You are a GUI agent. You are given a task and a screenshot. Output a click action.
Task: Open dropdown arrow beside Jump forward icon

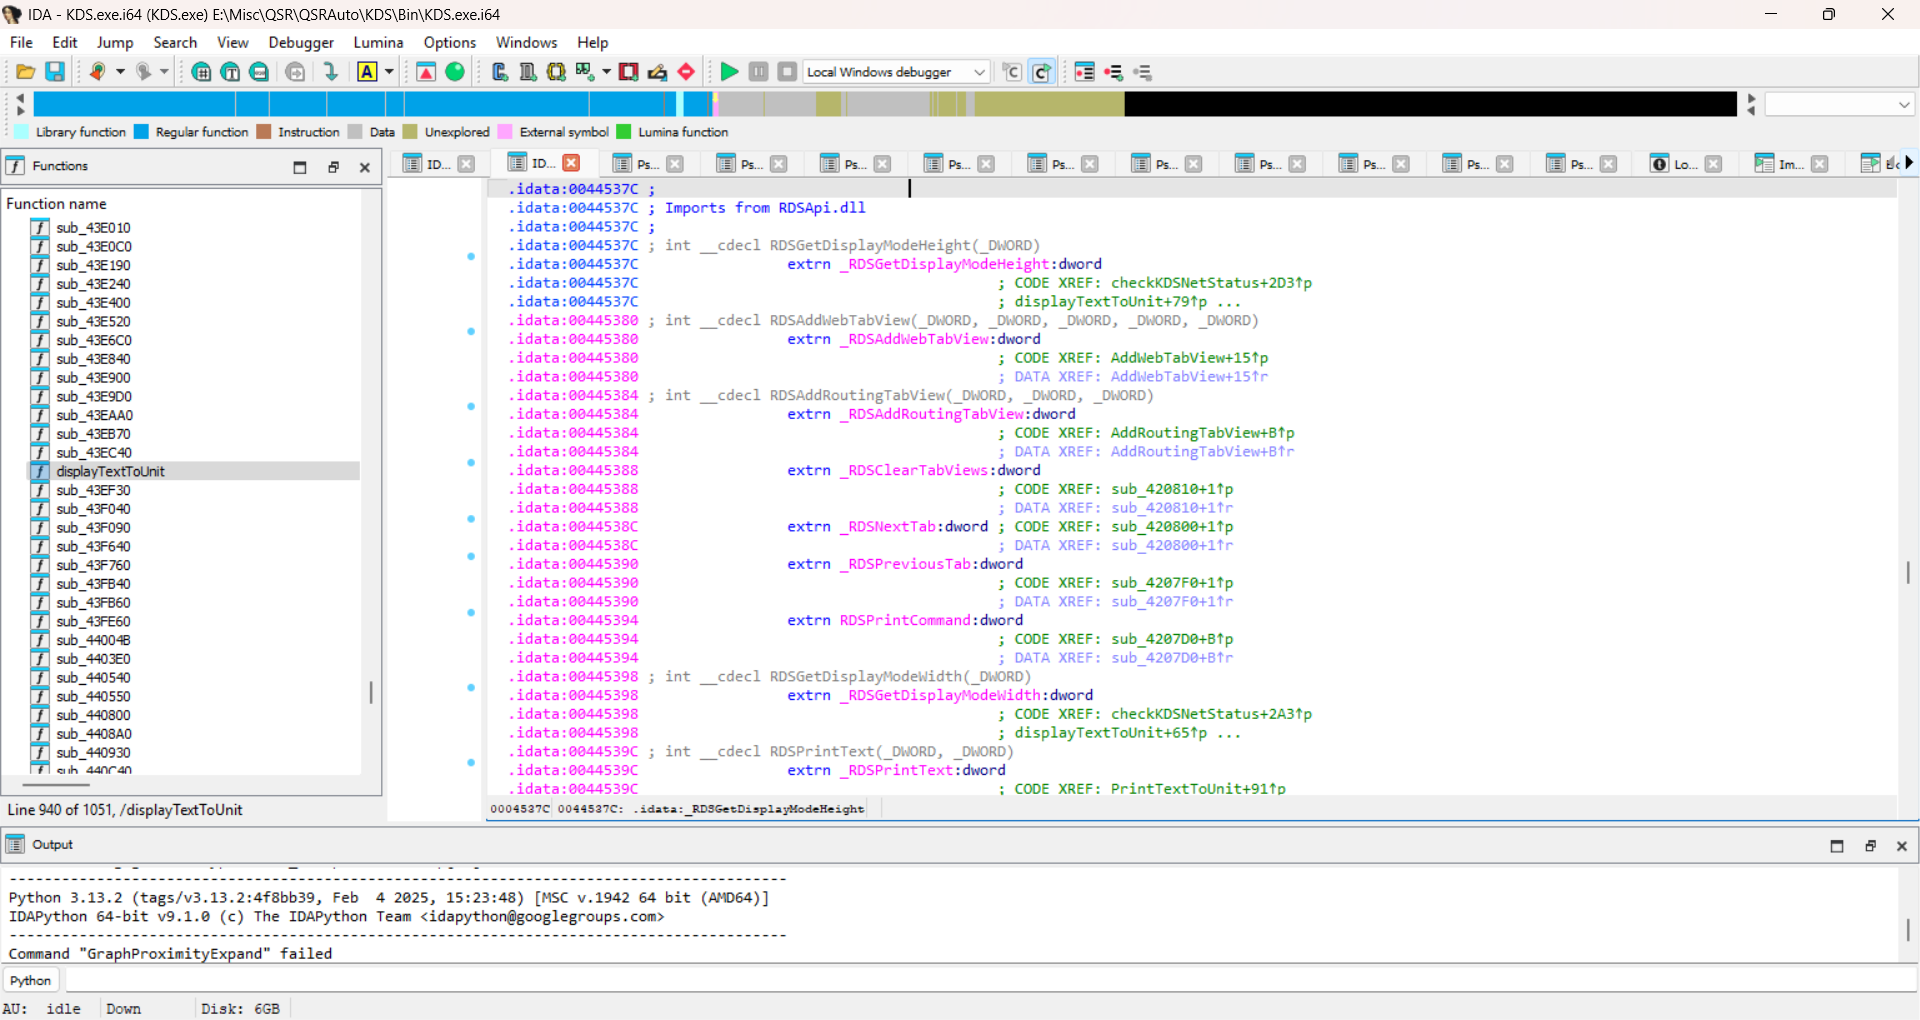[165, 72]
